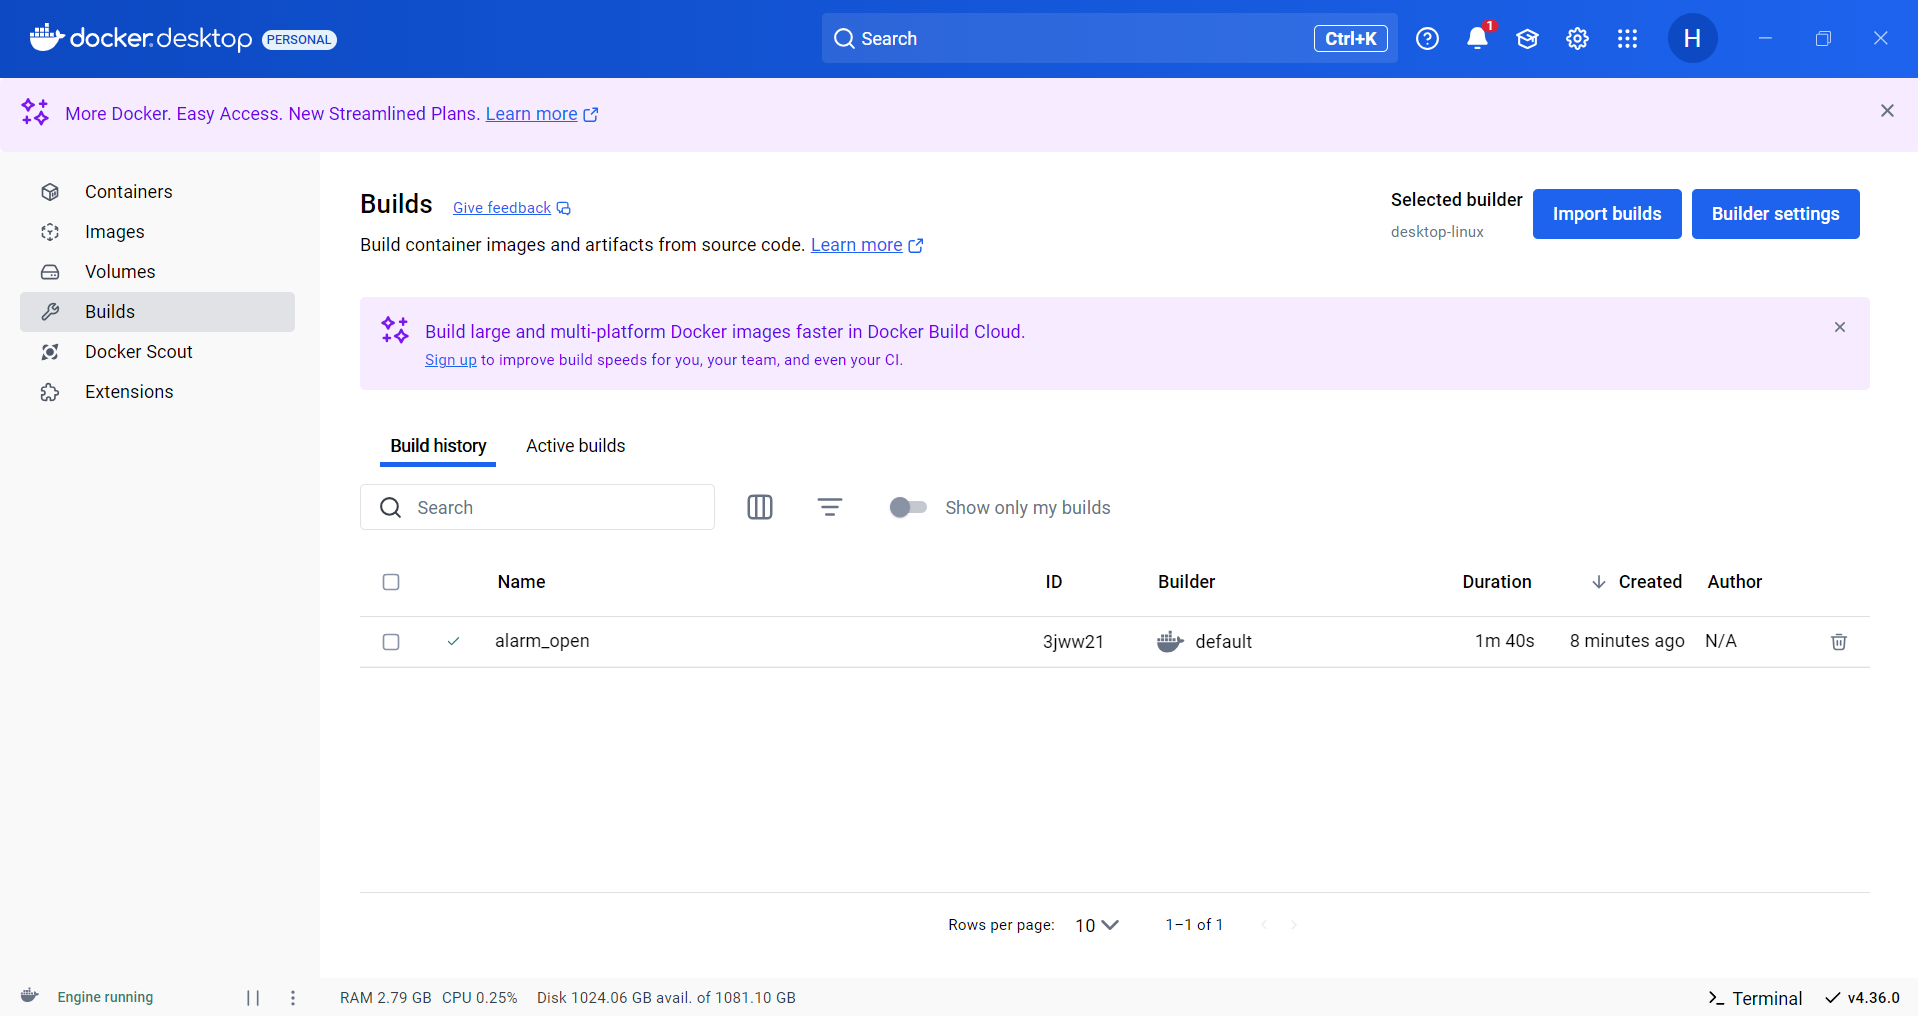Click the alarm_open build name
The width and height of the screenshot is (1918, 1016).
tap(542, 641)
